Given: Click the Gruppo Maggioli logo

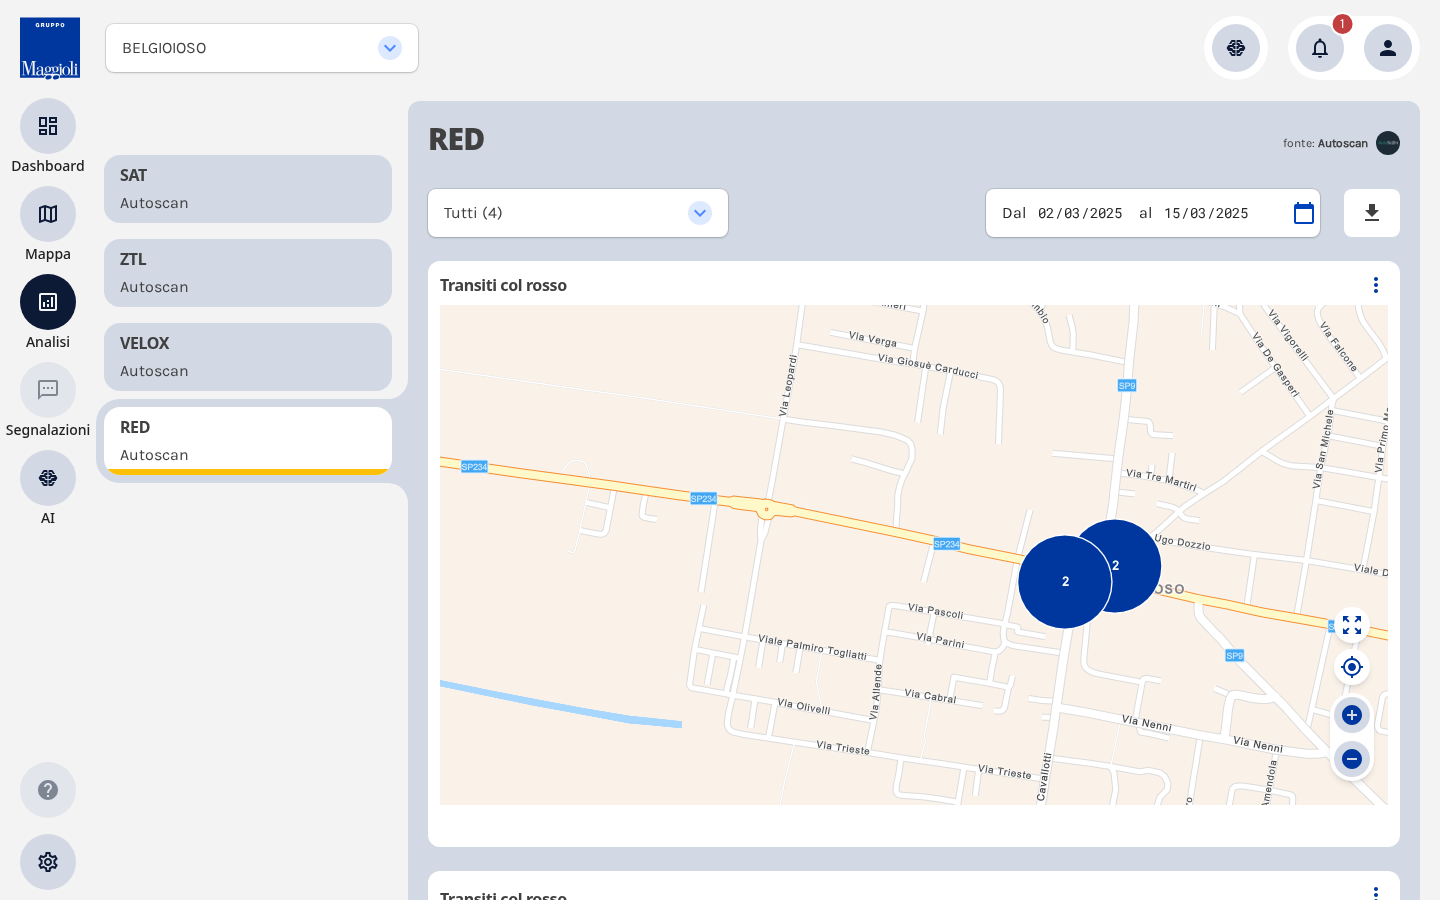Looking at the screenshot, I should click(50, 48).
